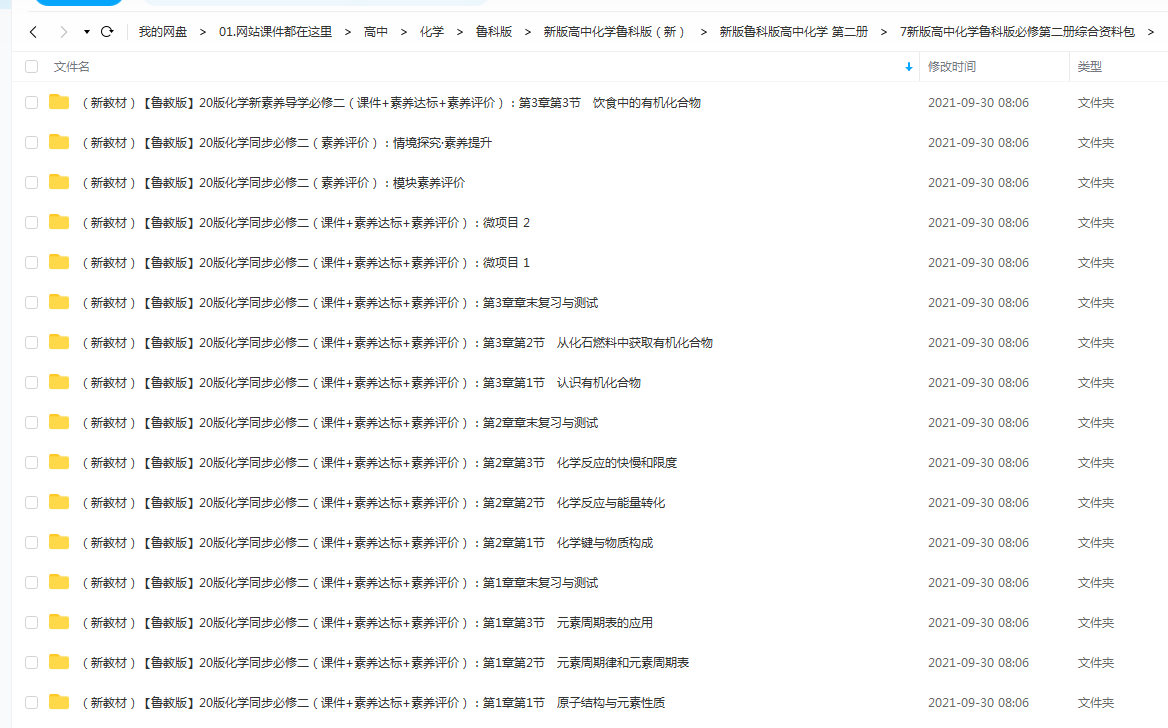Click folder icon for 情境探究·素养提升

(59, 142)
